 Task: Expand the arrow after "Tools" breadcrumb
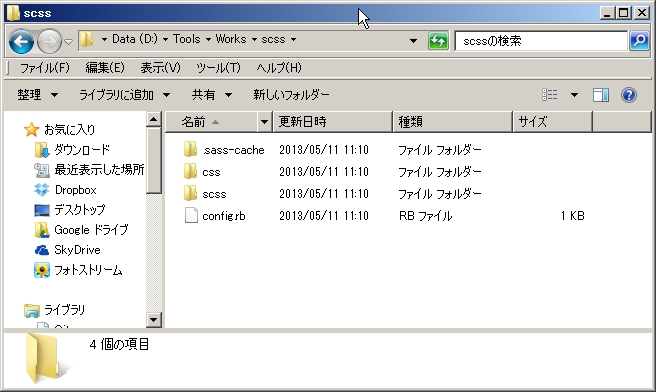208,40
